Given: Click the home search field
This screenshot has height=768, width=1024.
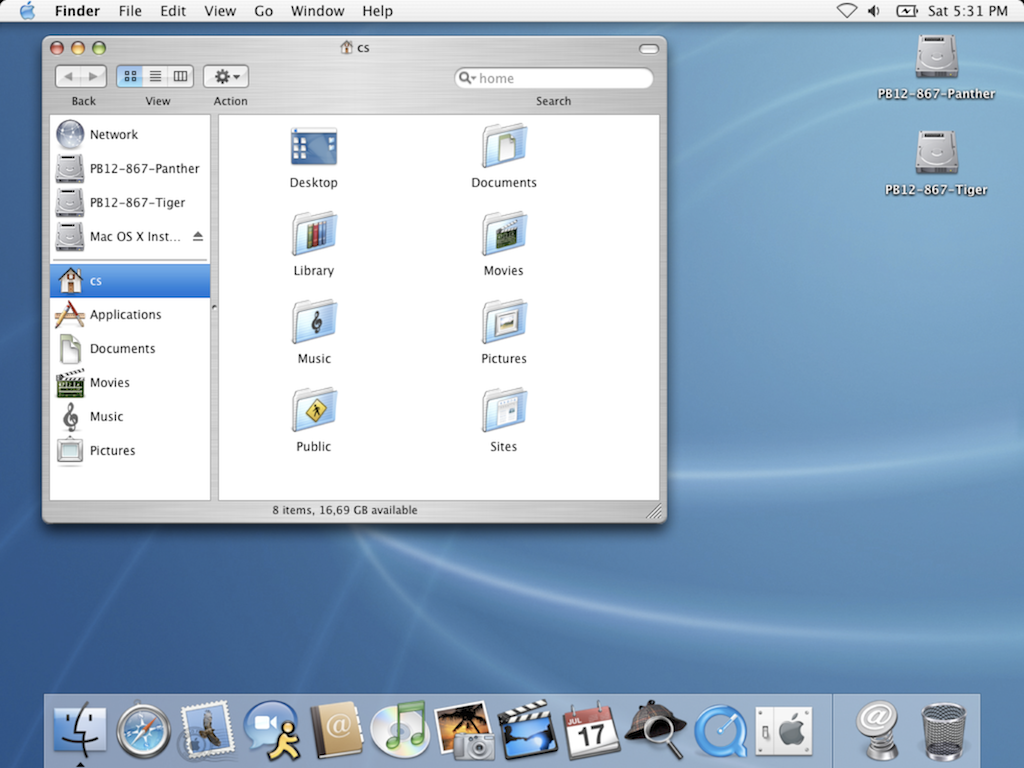Looking at the screenshot, I should click(554, 78).
